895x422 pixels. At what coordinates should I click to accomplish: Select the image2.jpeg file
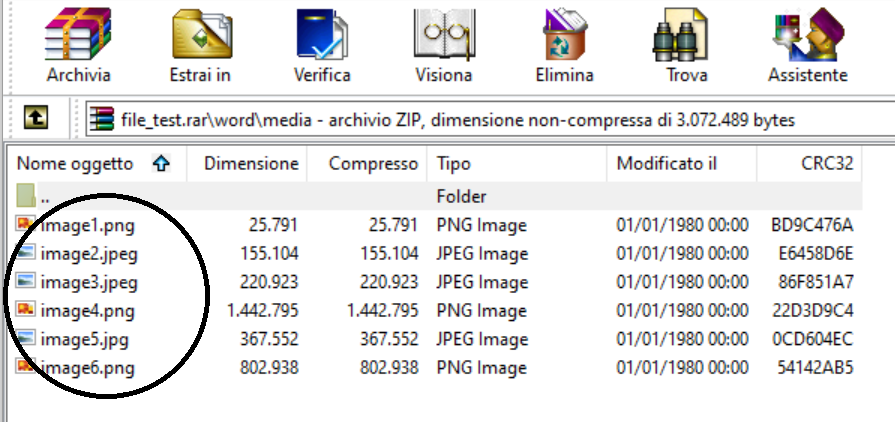[x=434, y=254]
